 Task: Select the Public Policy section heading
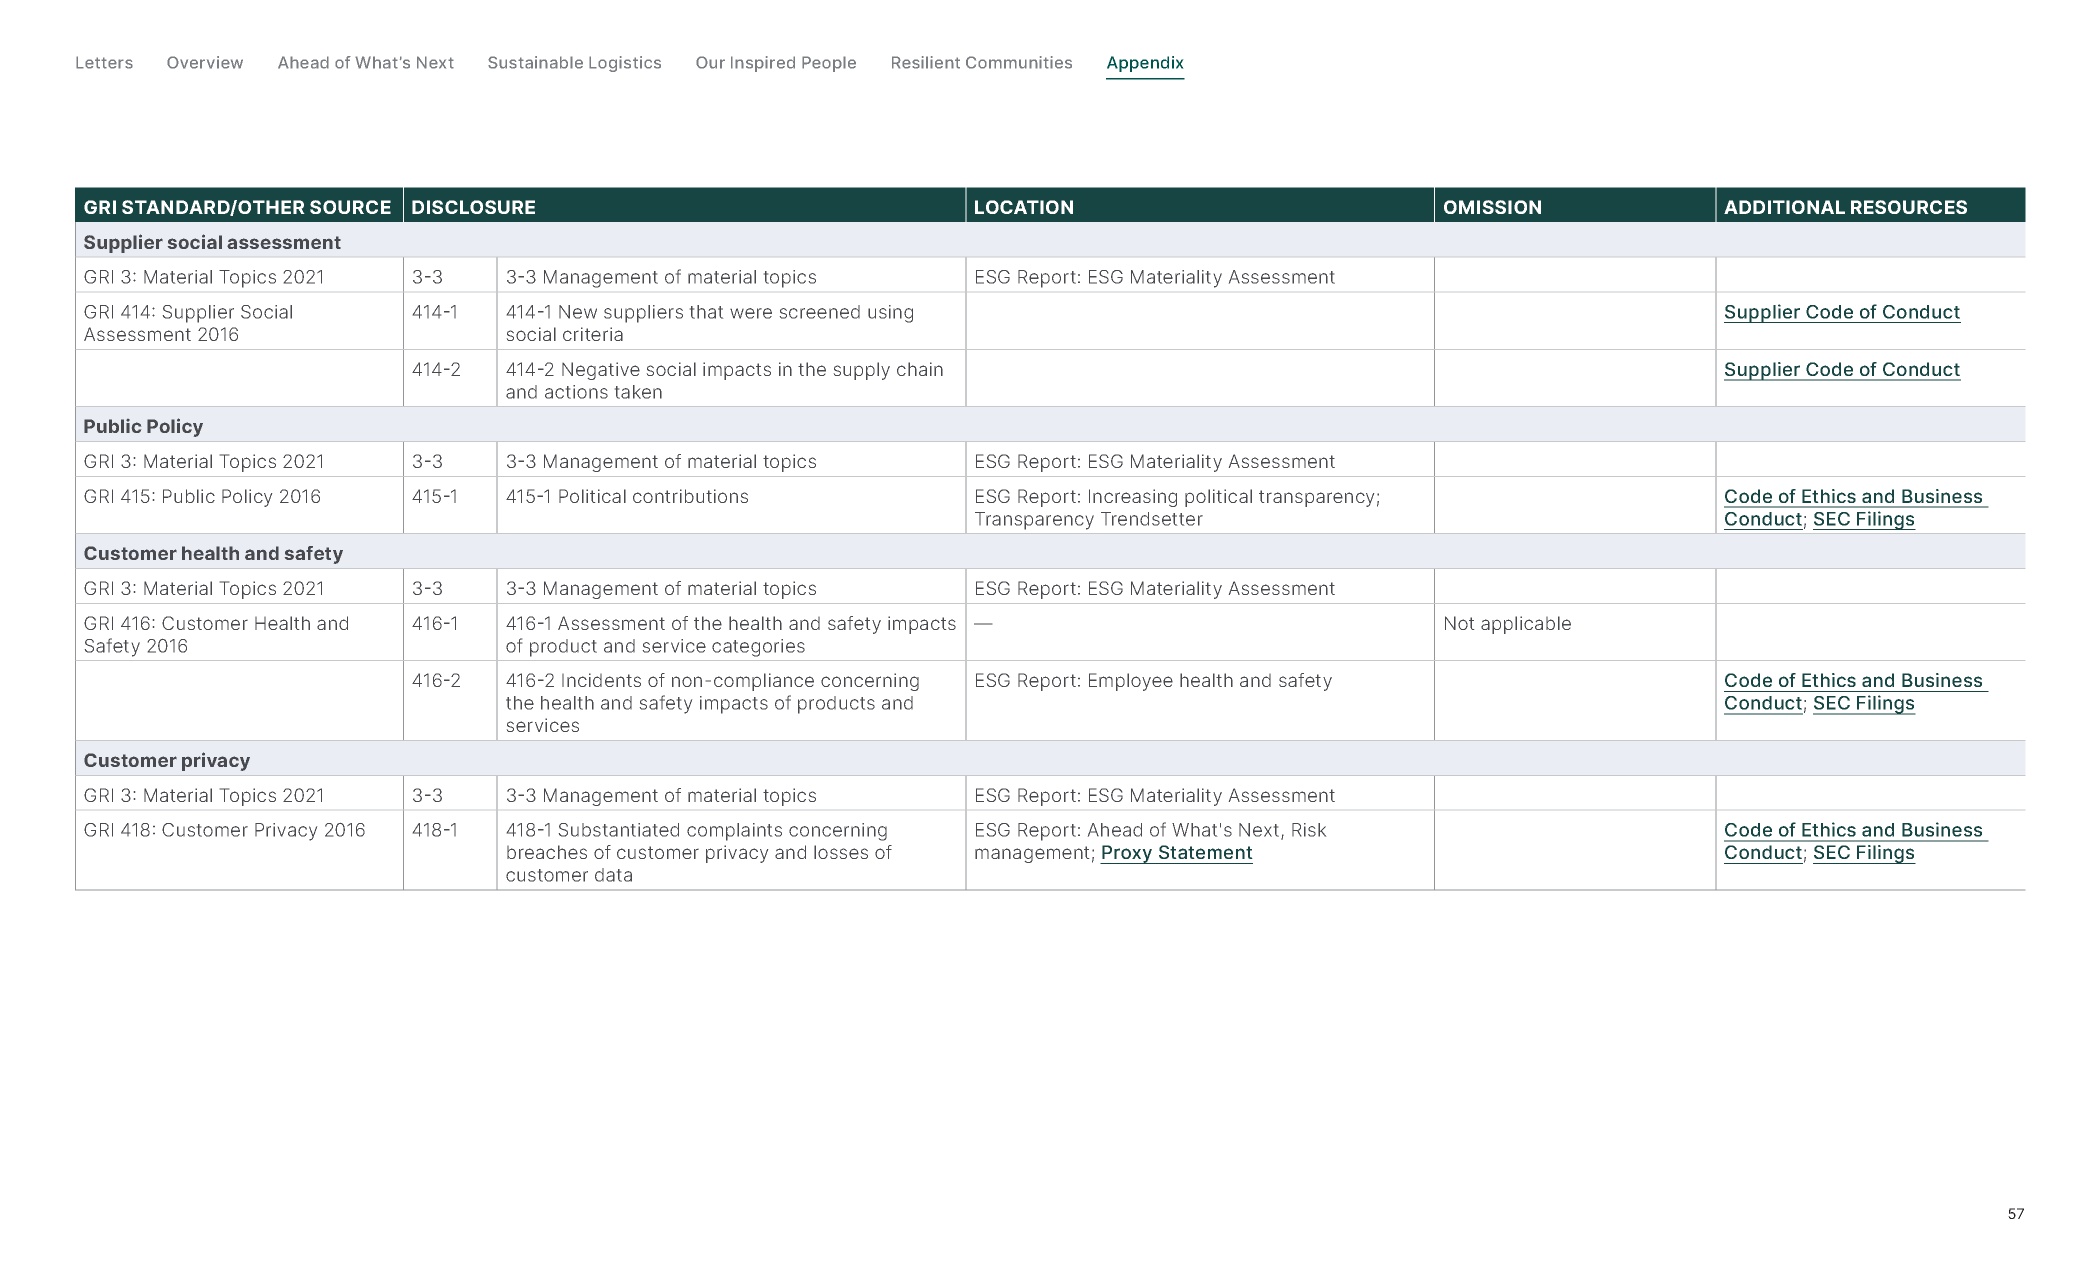[143, 427]
